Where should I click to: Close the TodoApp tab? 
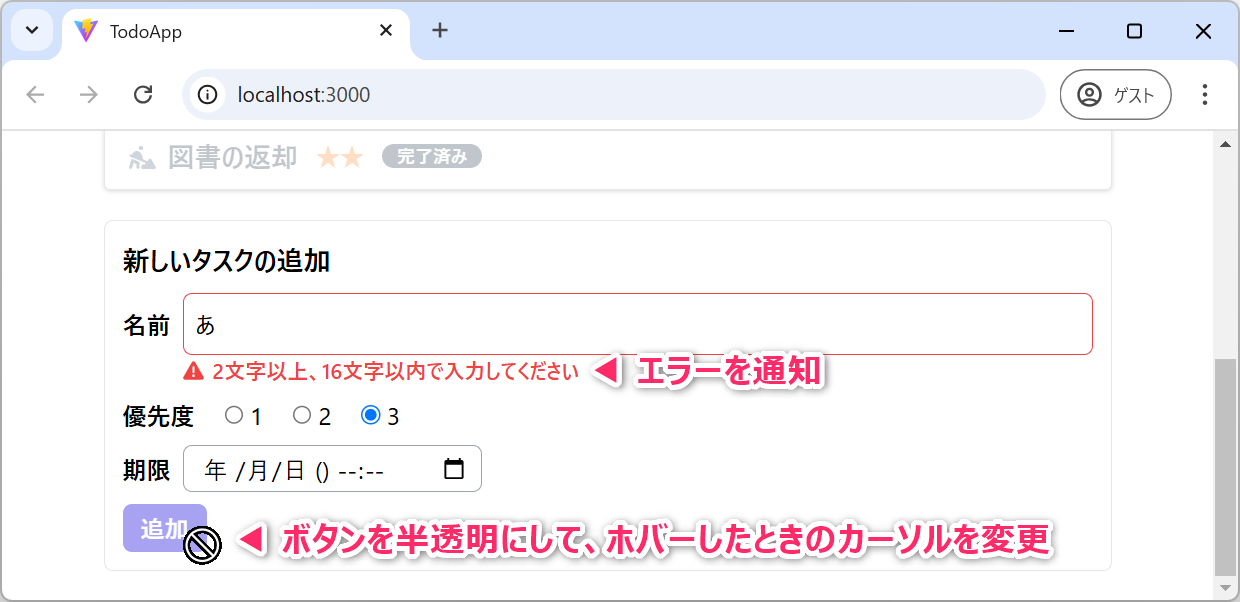click(x=386, y=31)
